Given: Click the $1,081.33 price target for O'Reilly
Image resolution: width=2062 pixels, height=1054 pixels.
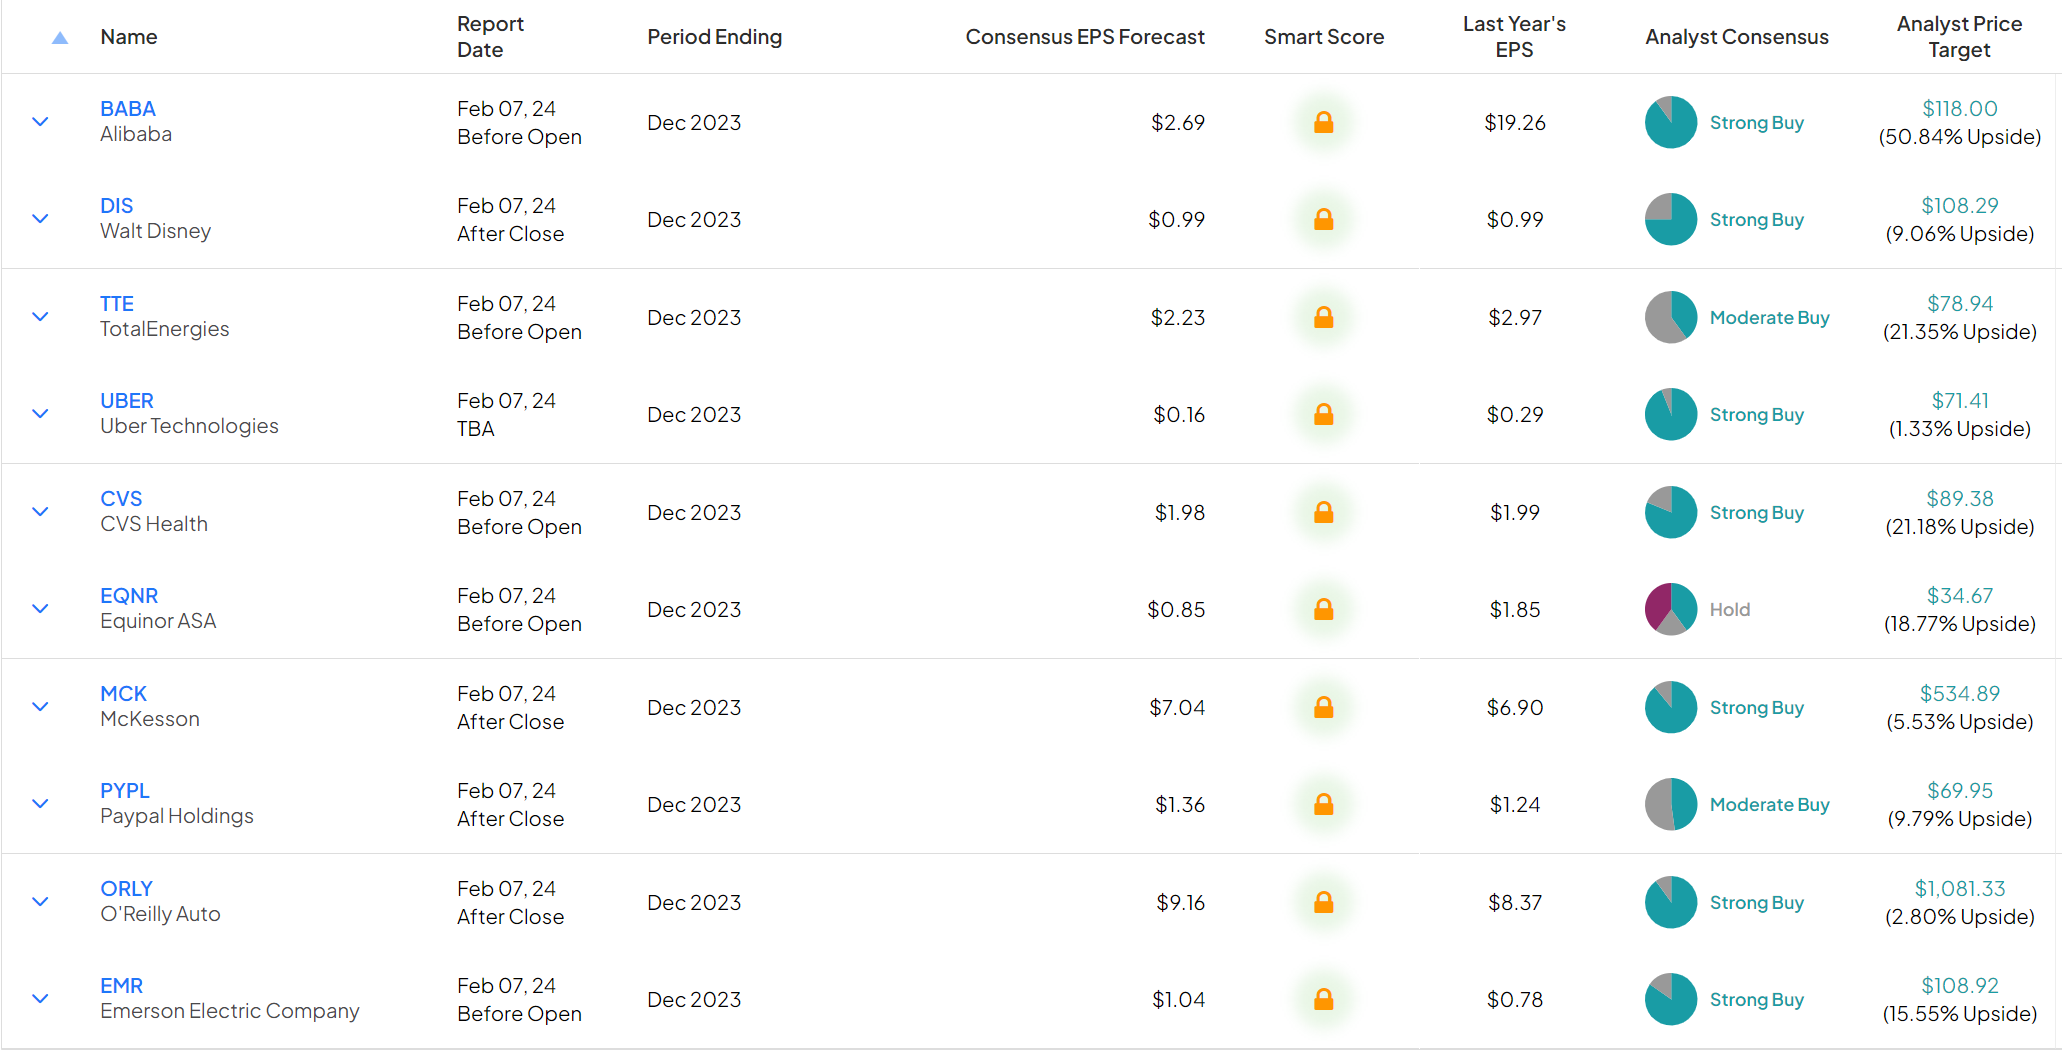Looking at the screenshot, I should pyautogui.click(x=1960, y=888).
